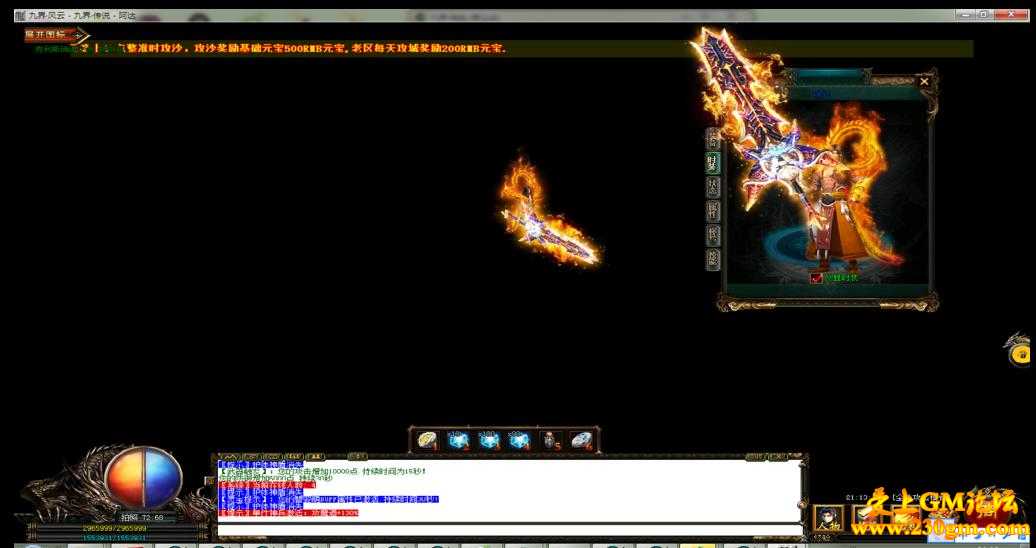
Task: Select the fifth chat channel tab
Action: click(316, 457)
